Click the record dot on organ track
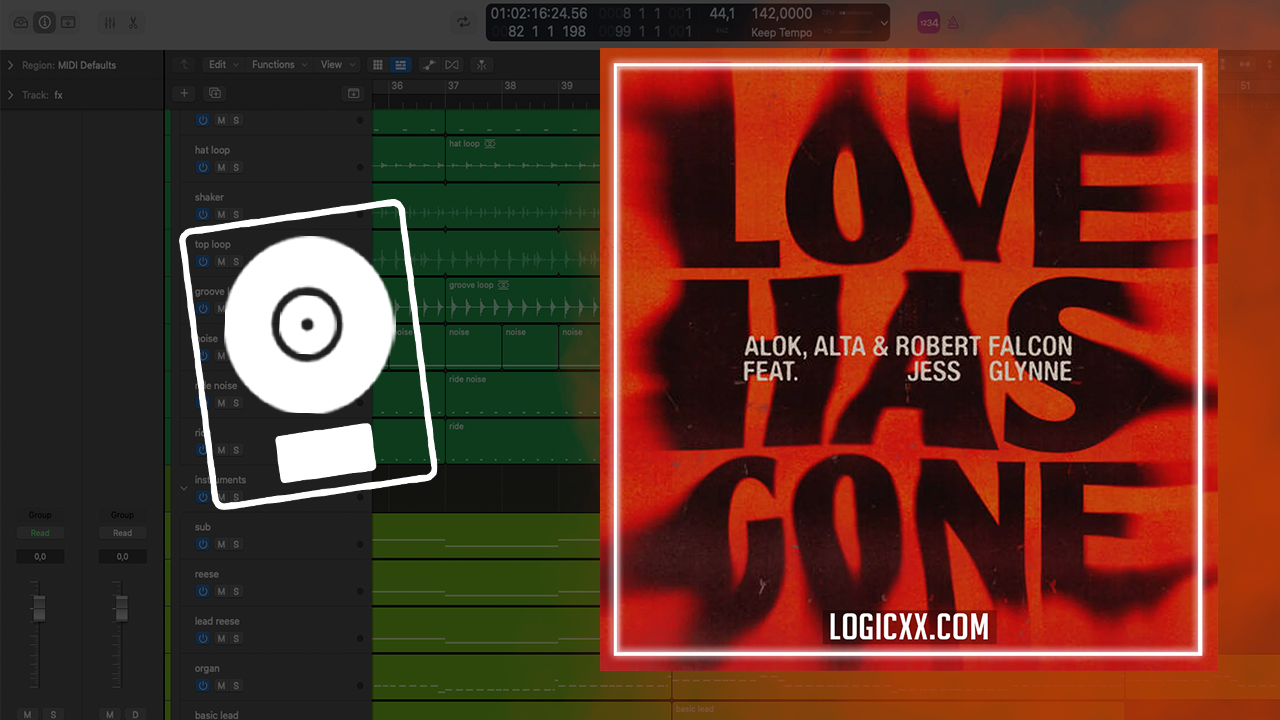The image size is (1280, 720). pos(360,685)
